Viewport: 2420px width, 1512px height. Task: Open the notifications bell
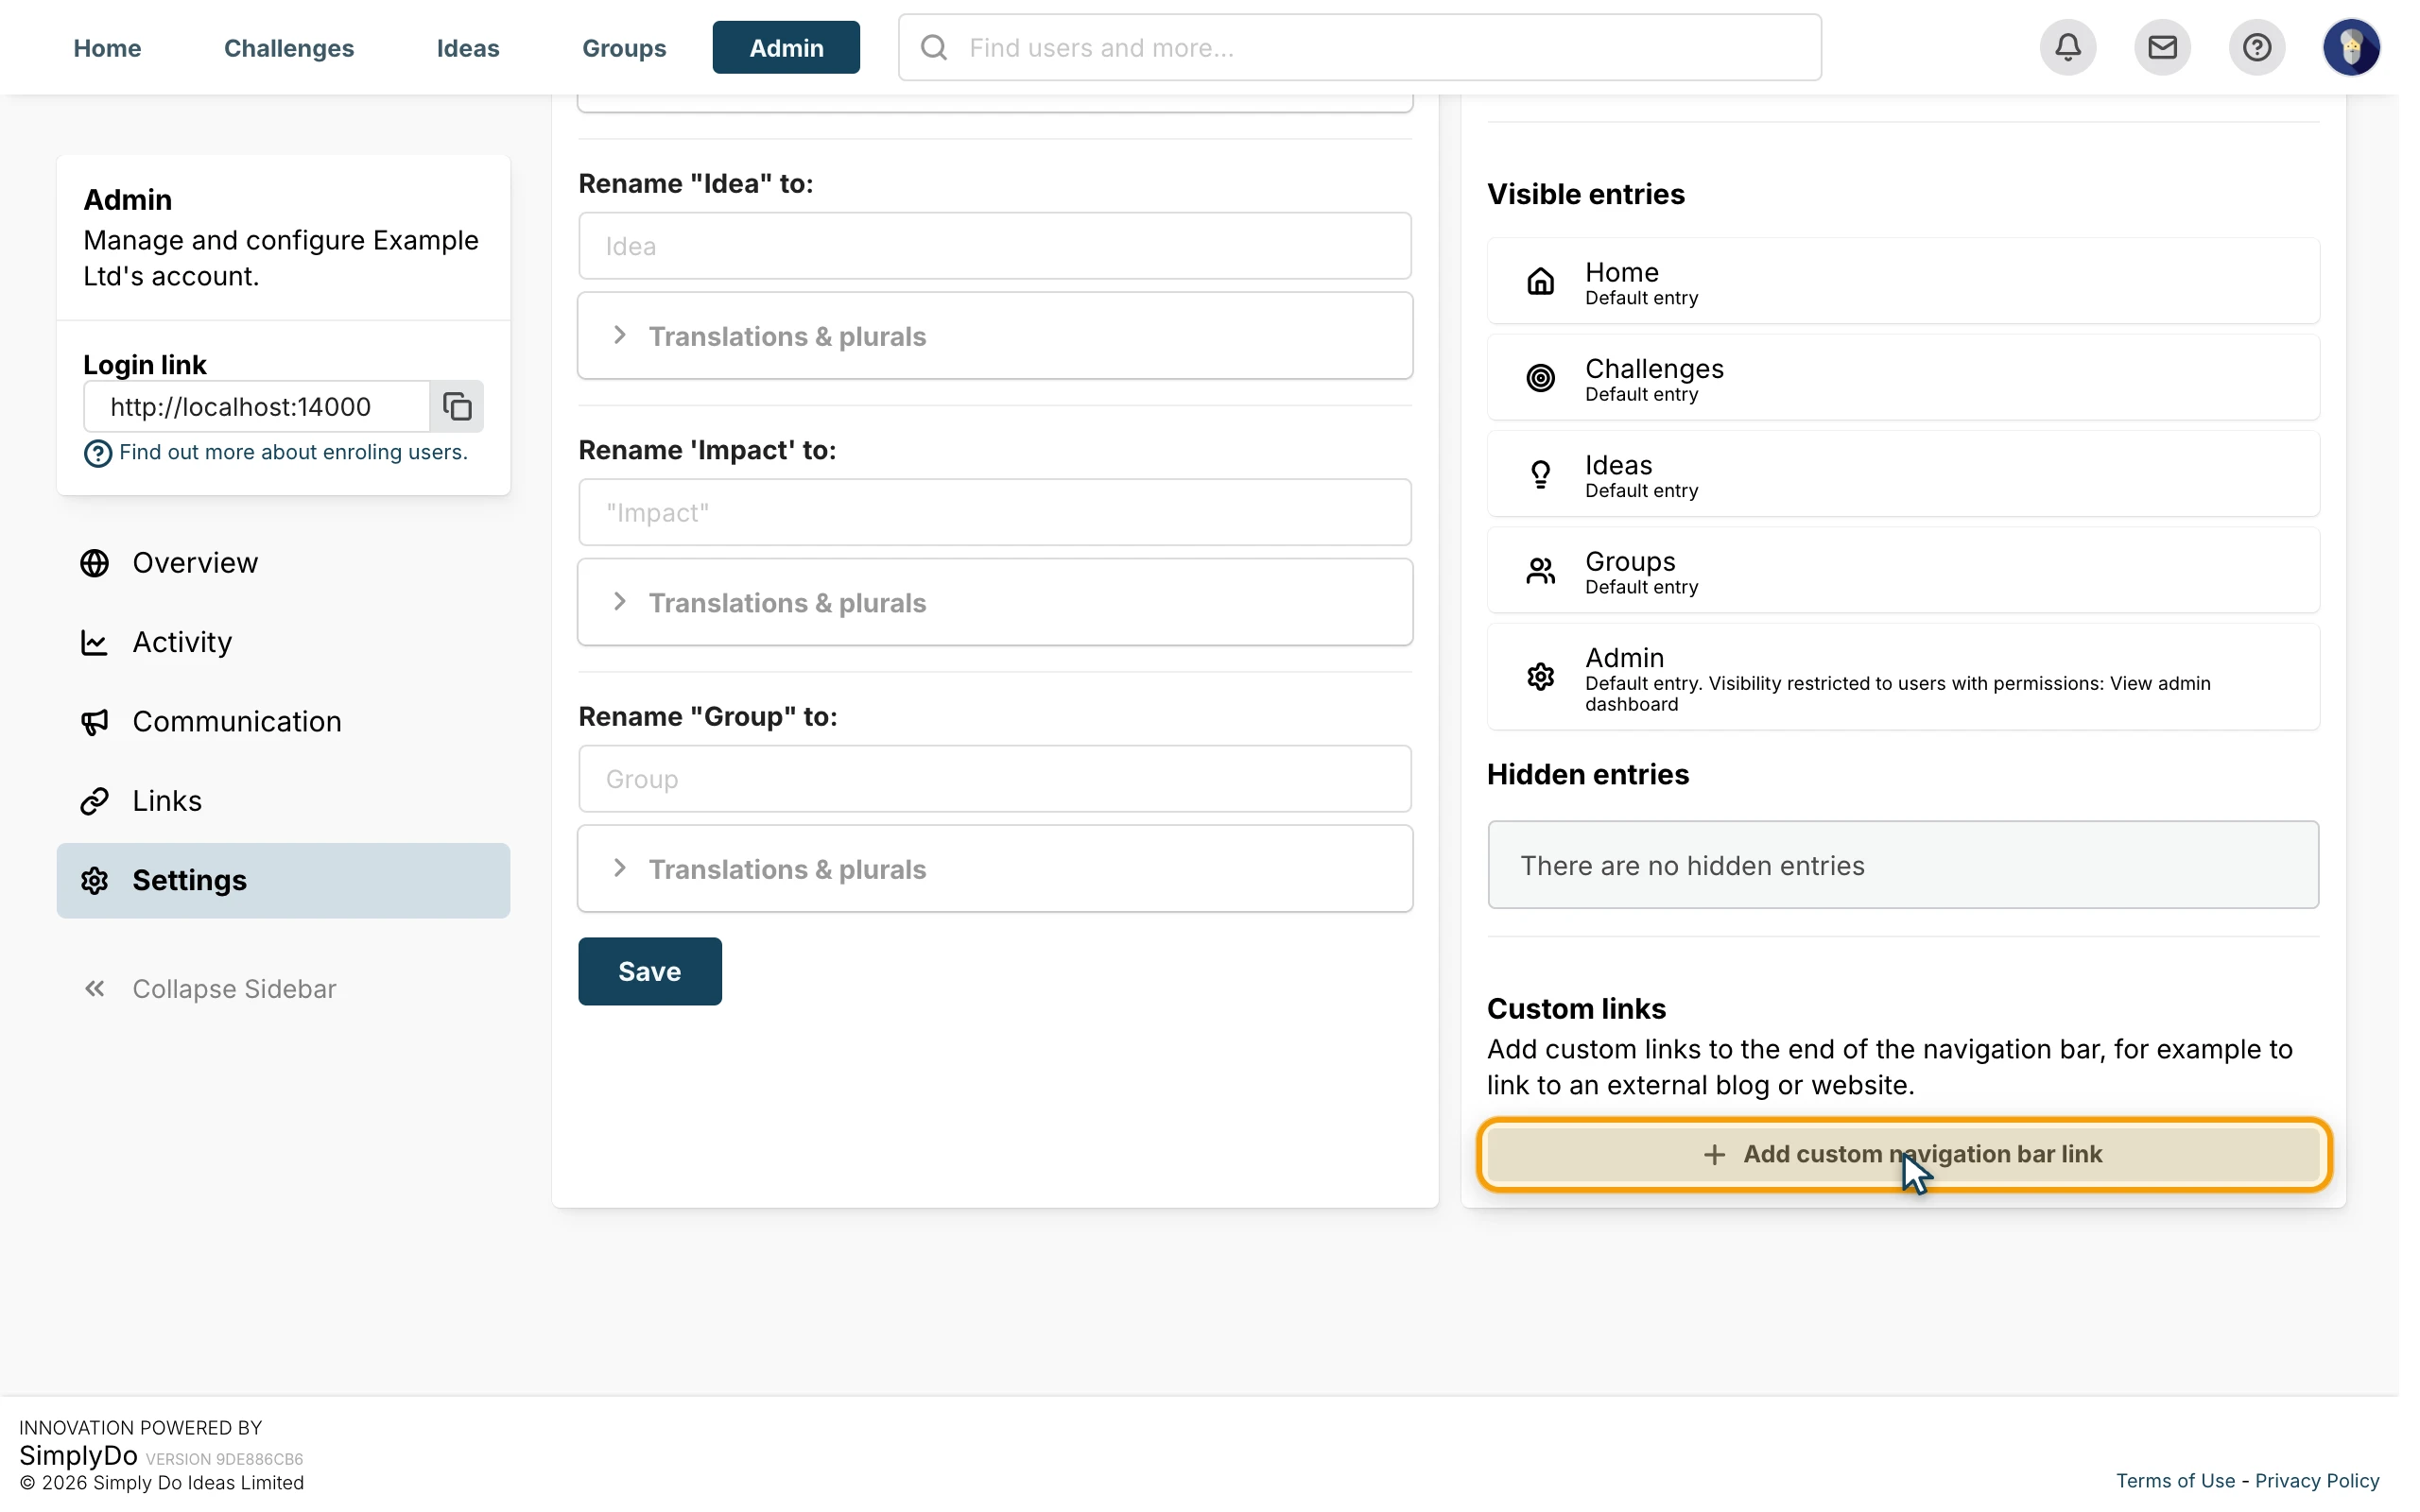pos(2067,47)
